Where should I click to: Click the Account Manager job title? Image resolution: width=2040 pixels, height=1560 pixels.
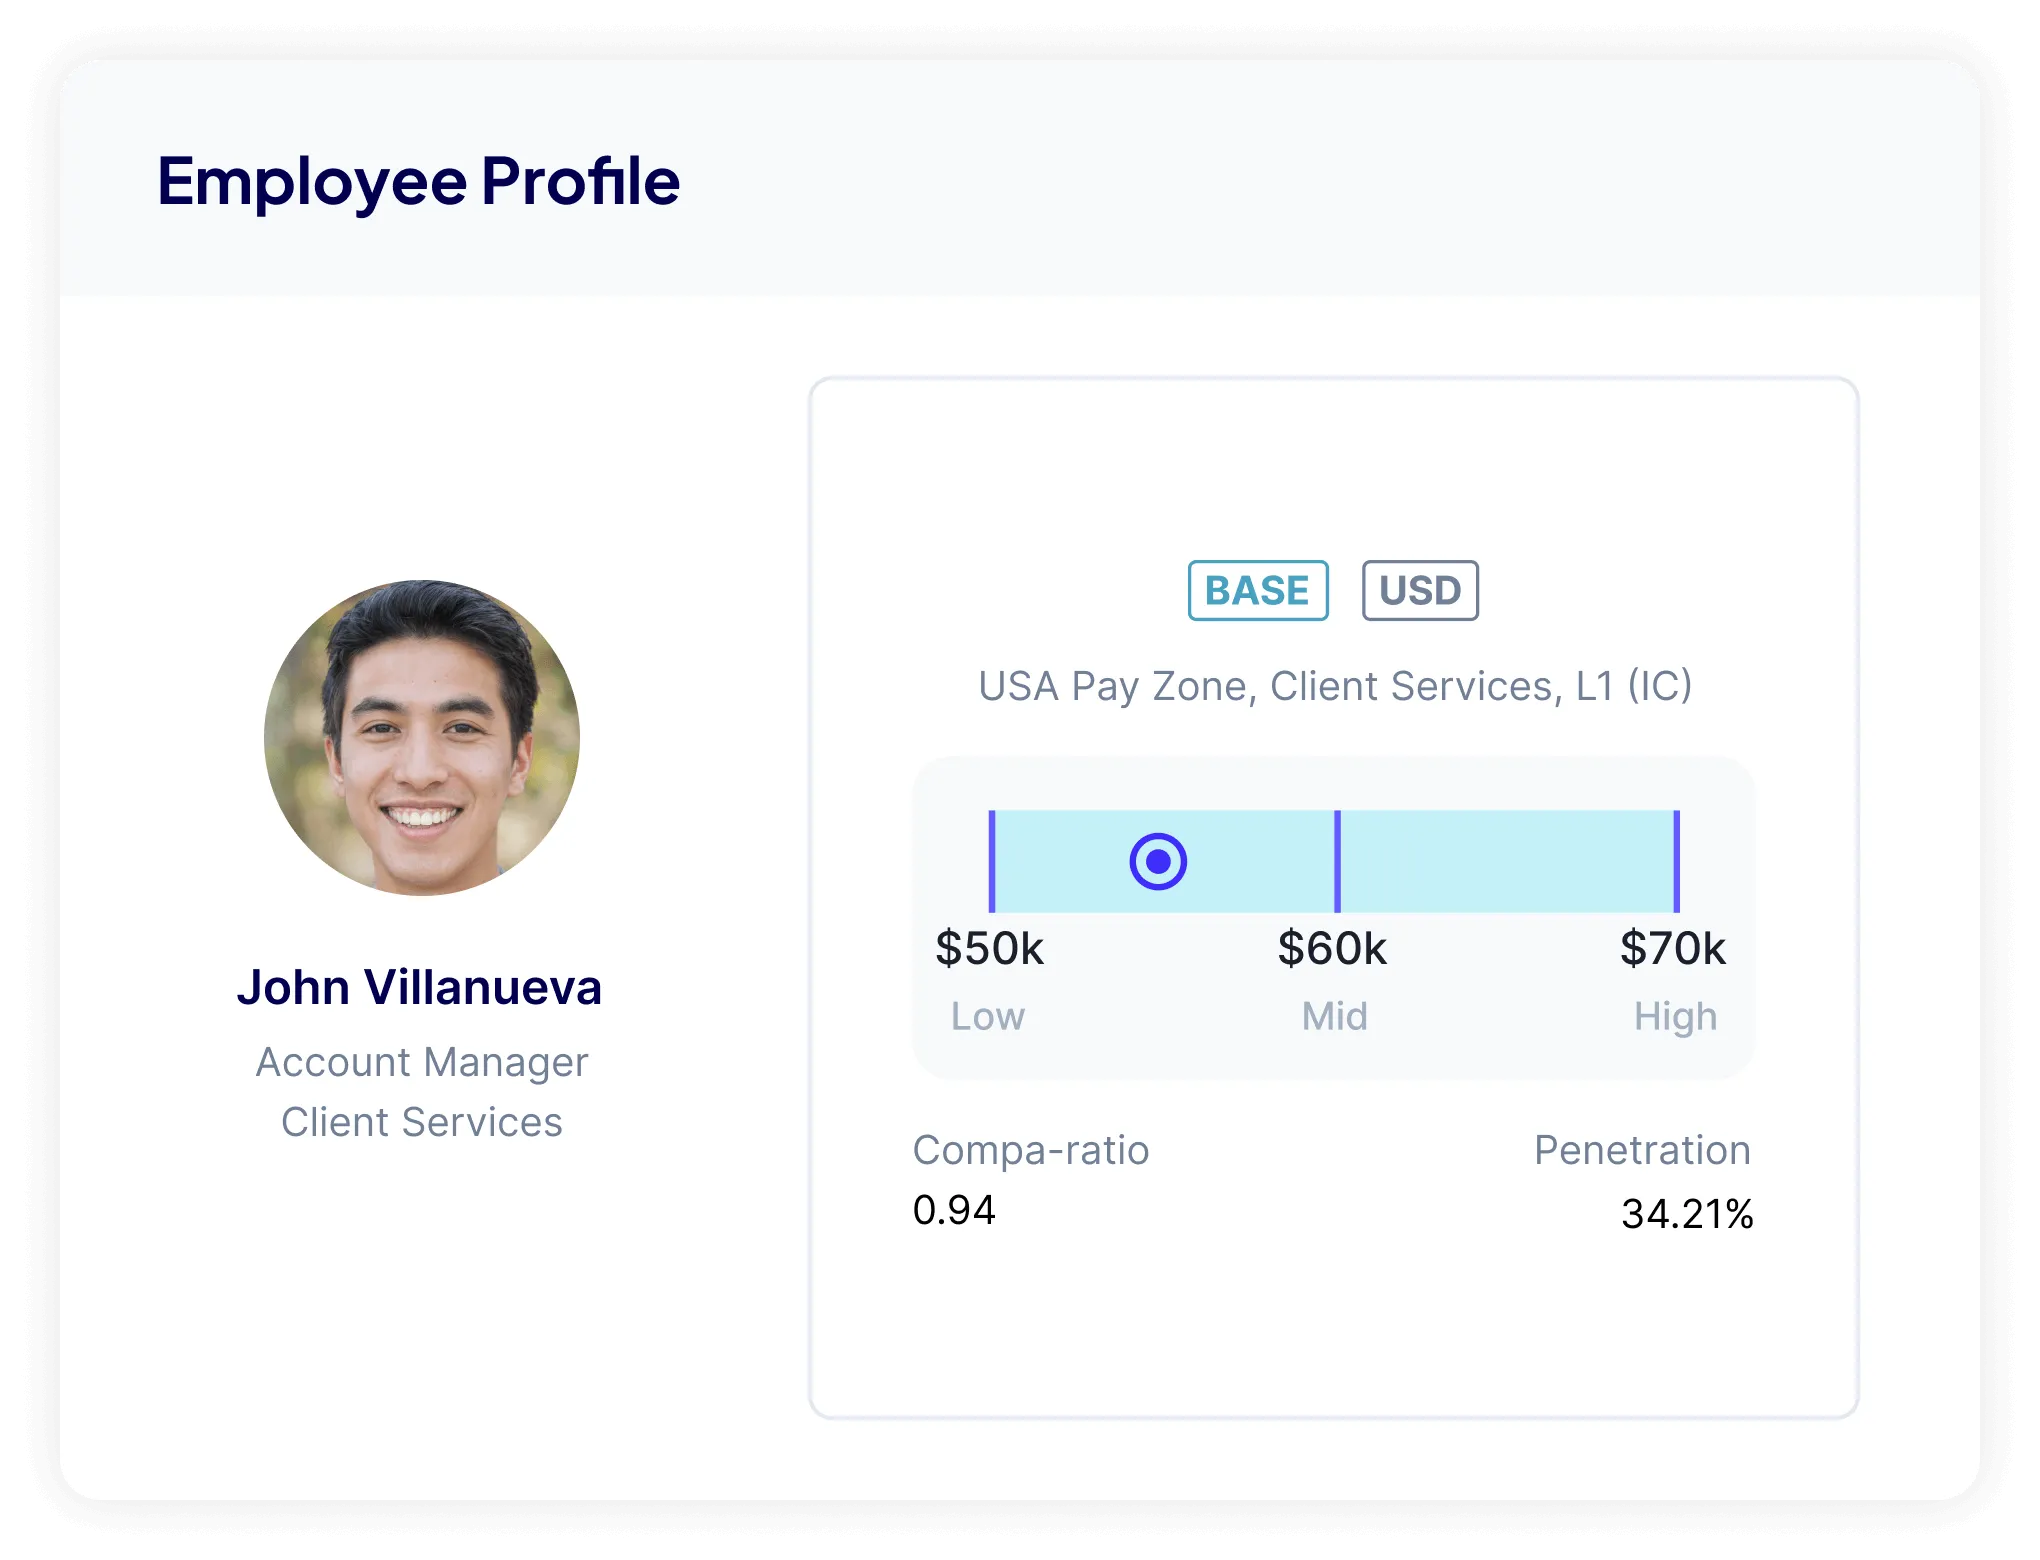pos(421,1062)
